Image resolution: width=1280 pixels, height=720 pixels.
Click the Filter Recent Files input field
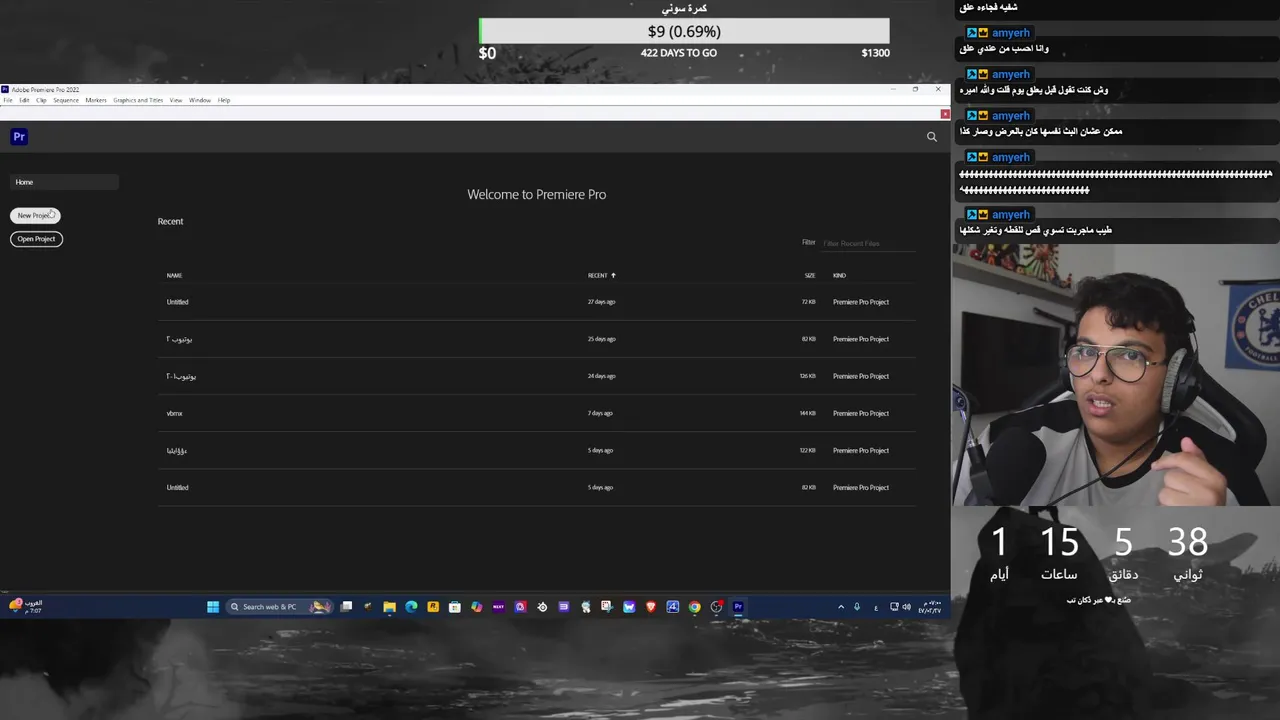point(867,243)
